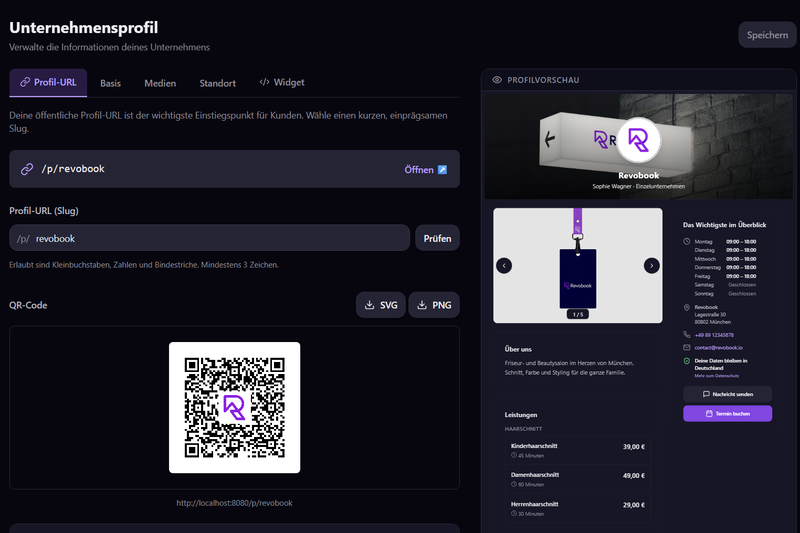Click the Lagerstraße 30 address line
The image size is (800, 533).
pyautogui.click(x=710, y=315)
